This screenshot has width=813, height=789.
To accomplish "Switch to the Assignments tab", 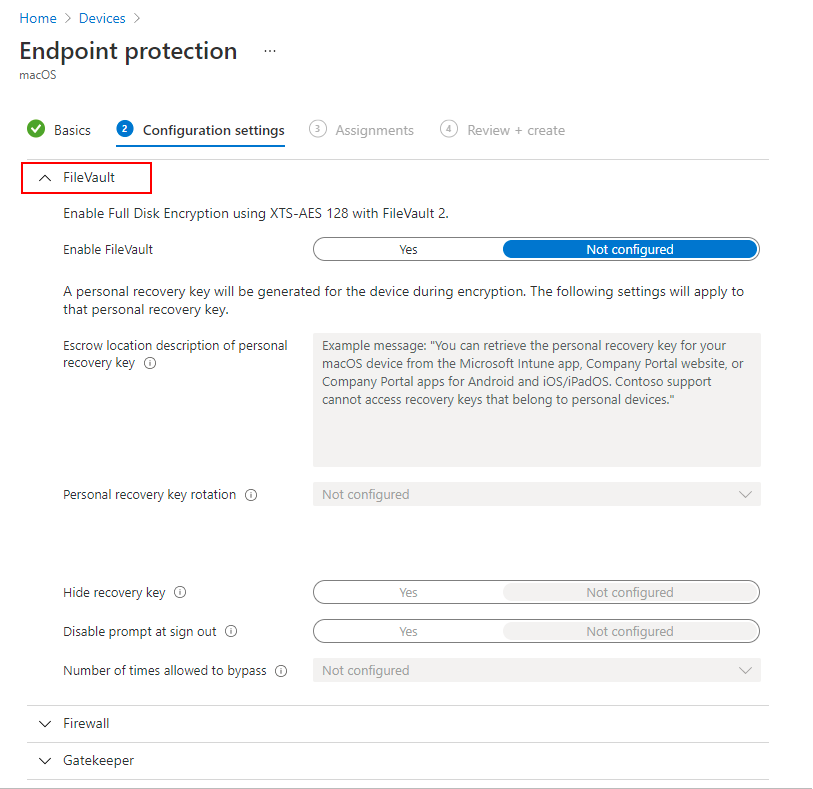I will tap(373, 131).
